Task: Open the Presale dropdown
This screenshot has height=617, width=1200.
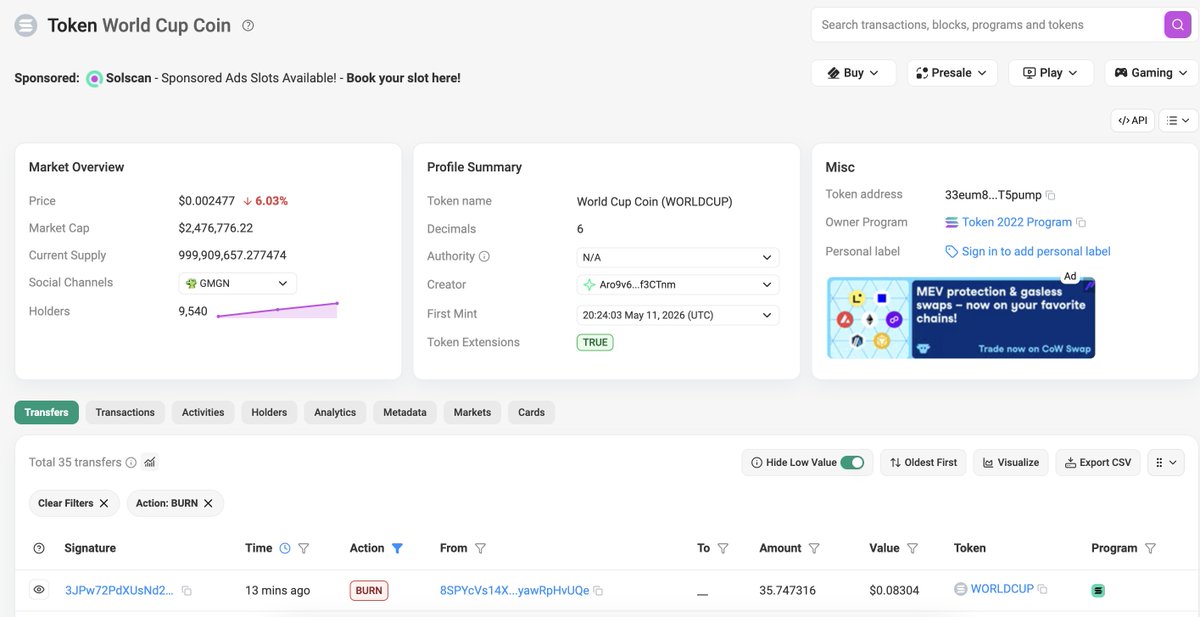Action: (x=952, y=73)
